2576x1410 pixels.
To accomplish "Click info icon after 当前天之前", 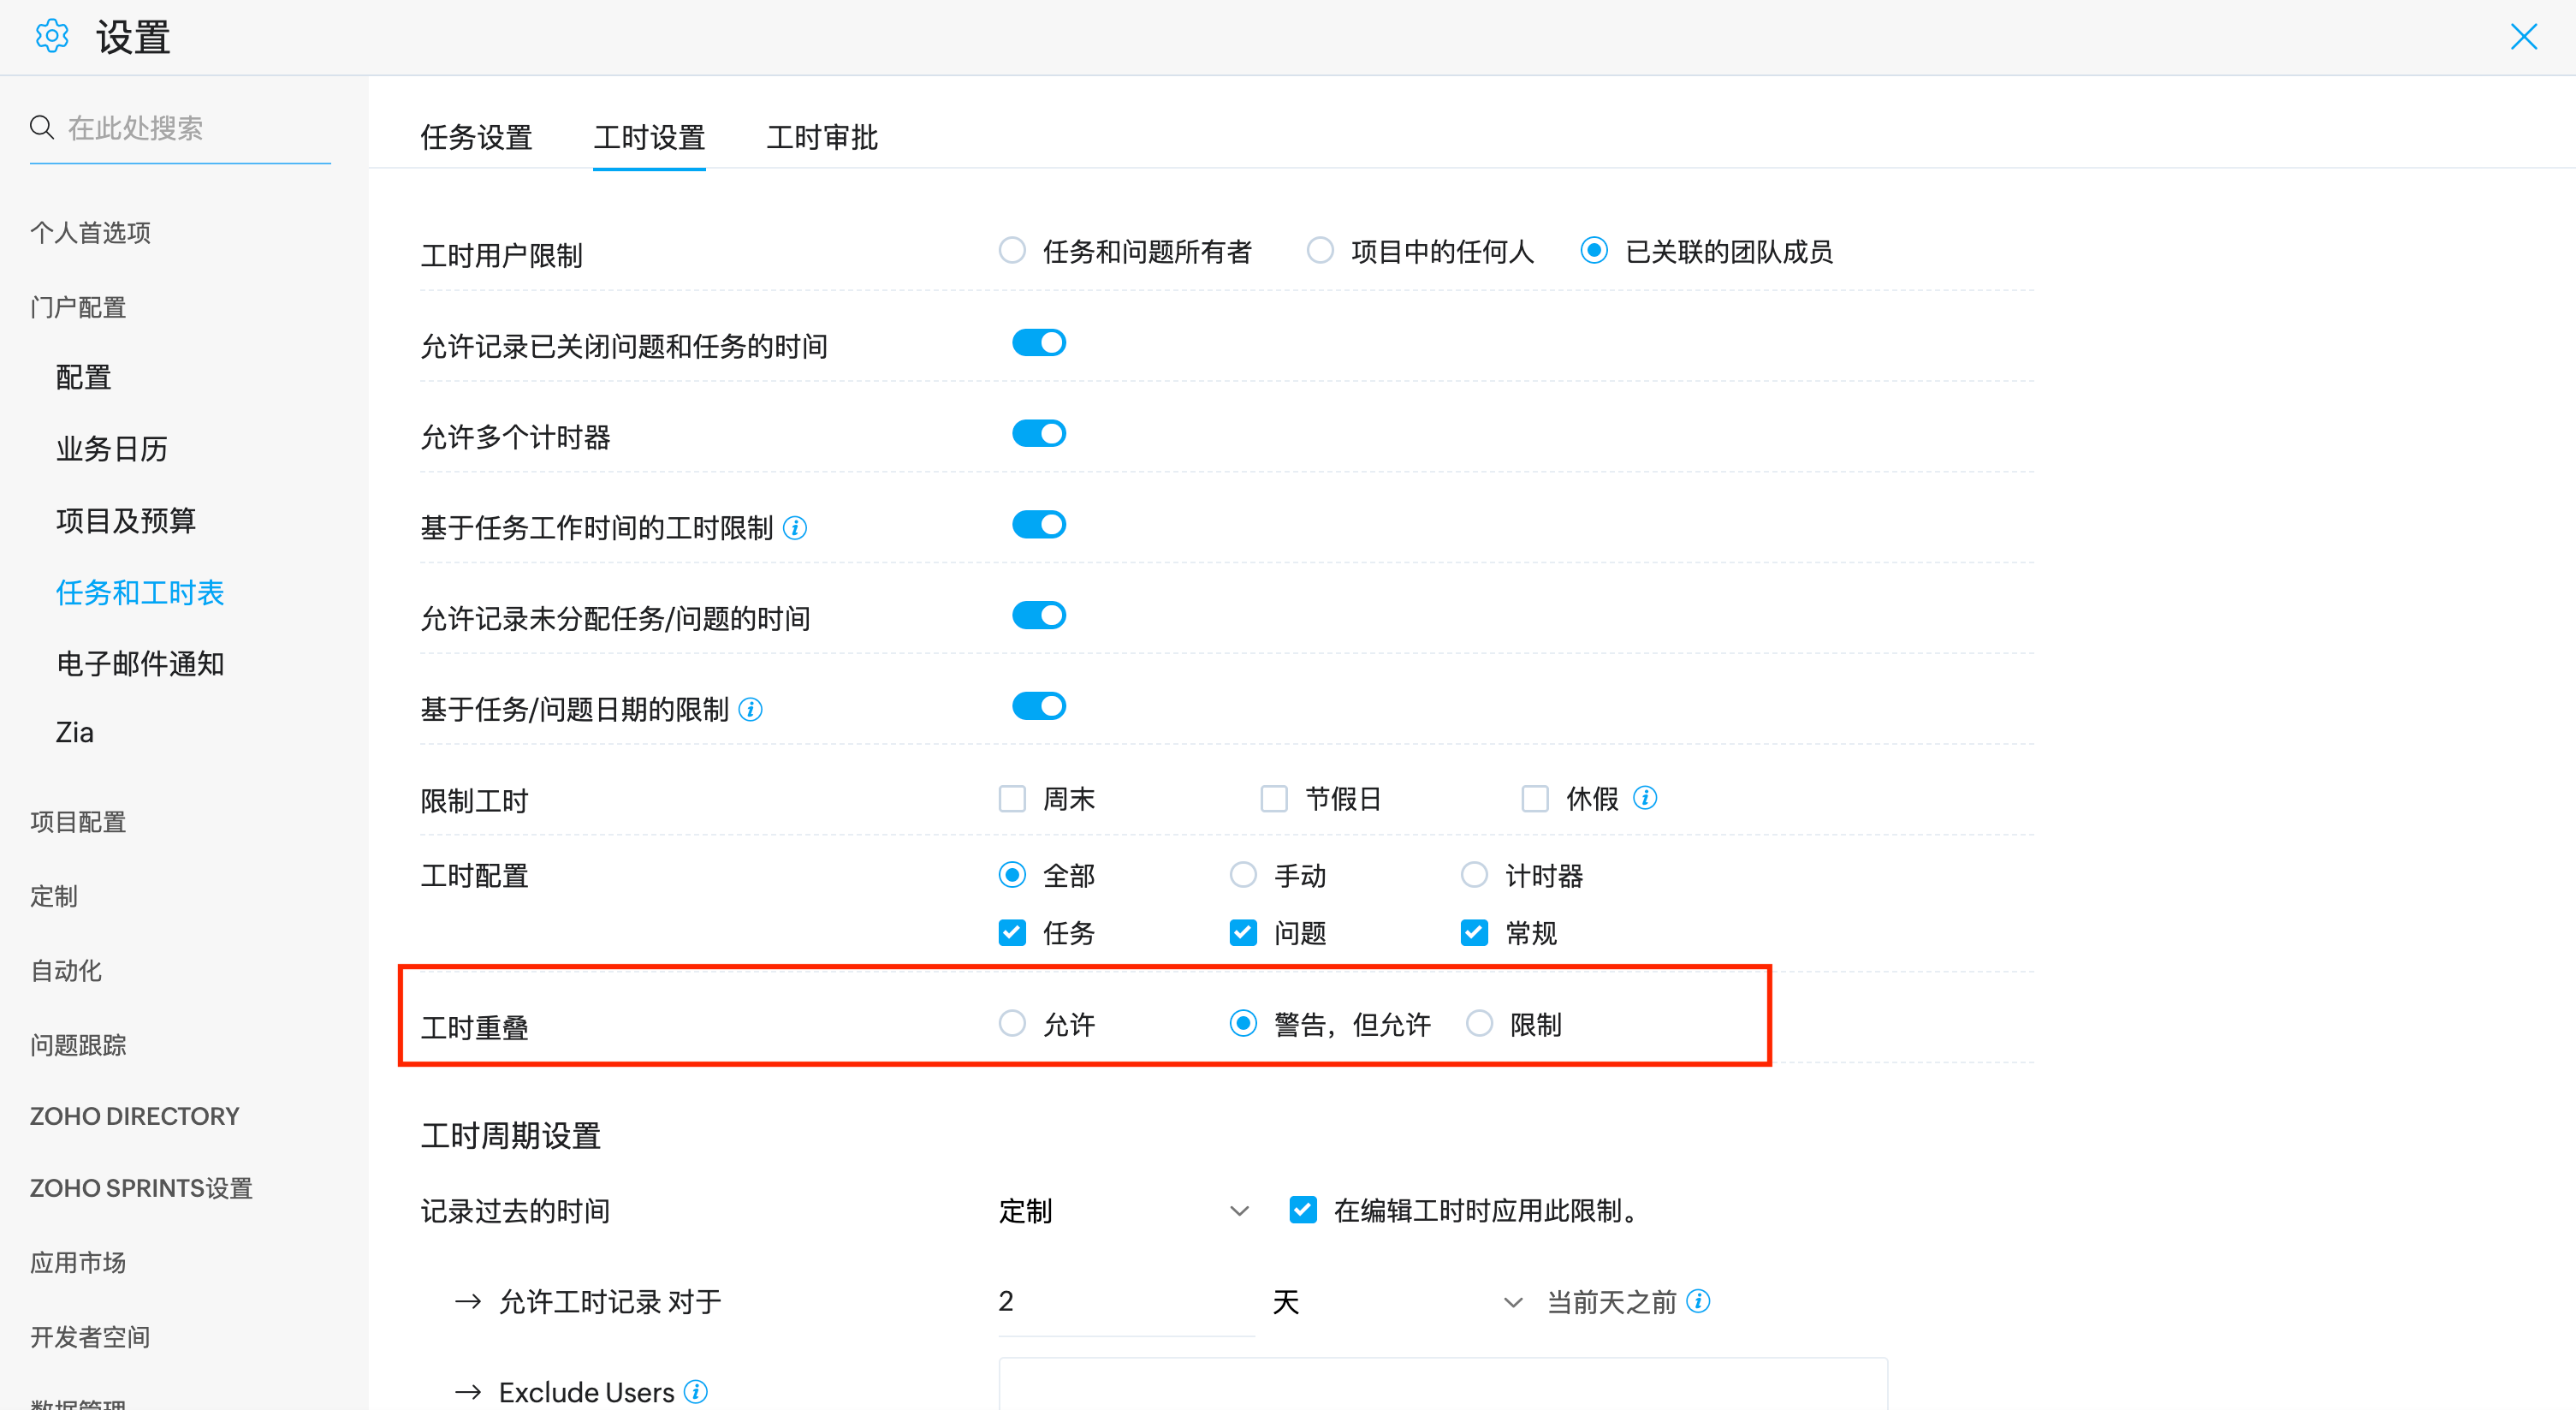I will (x=1698, y=1301).
